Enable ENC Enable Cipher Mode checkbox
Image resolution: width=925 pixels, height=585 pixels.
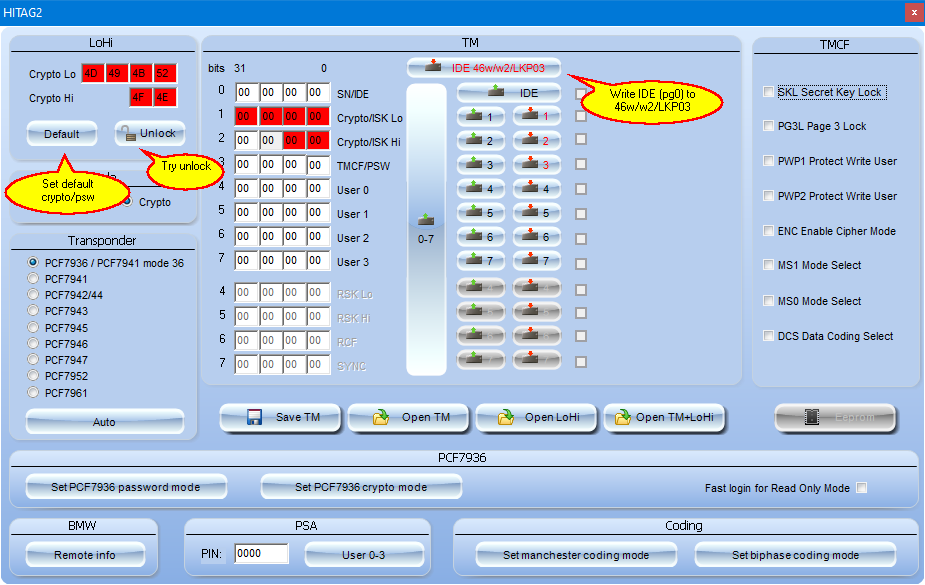pyautogui.click(x=768, y=231)
